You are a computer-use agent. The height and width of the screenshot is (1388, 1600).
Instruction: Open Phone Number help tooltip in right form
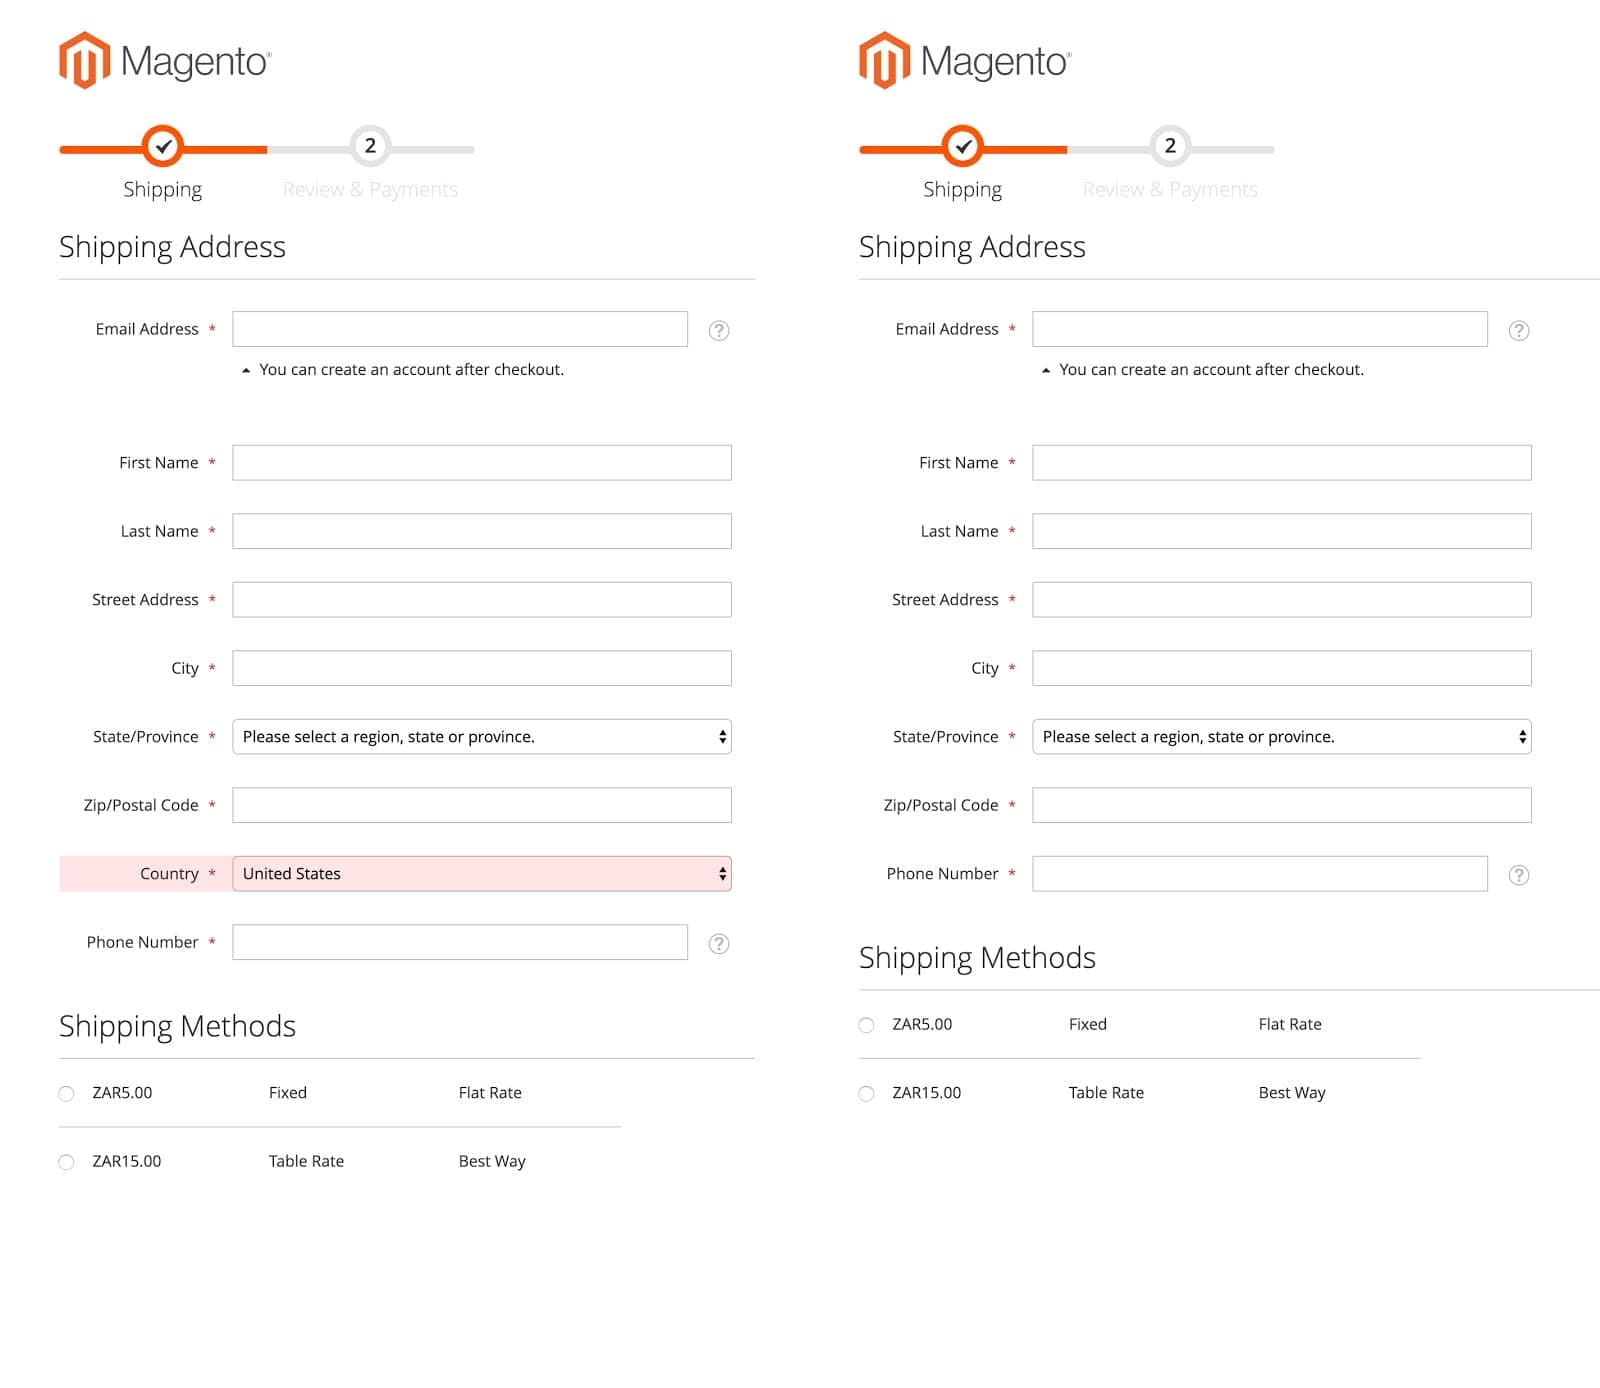1518,876
